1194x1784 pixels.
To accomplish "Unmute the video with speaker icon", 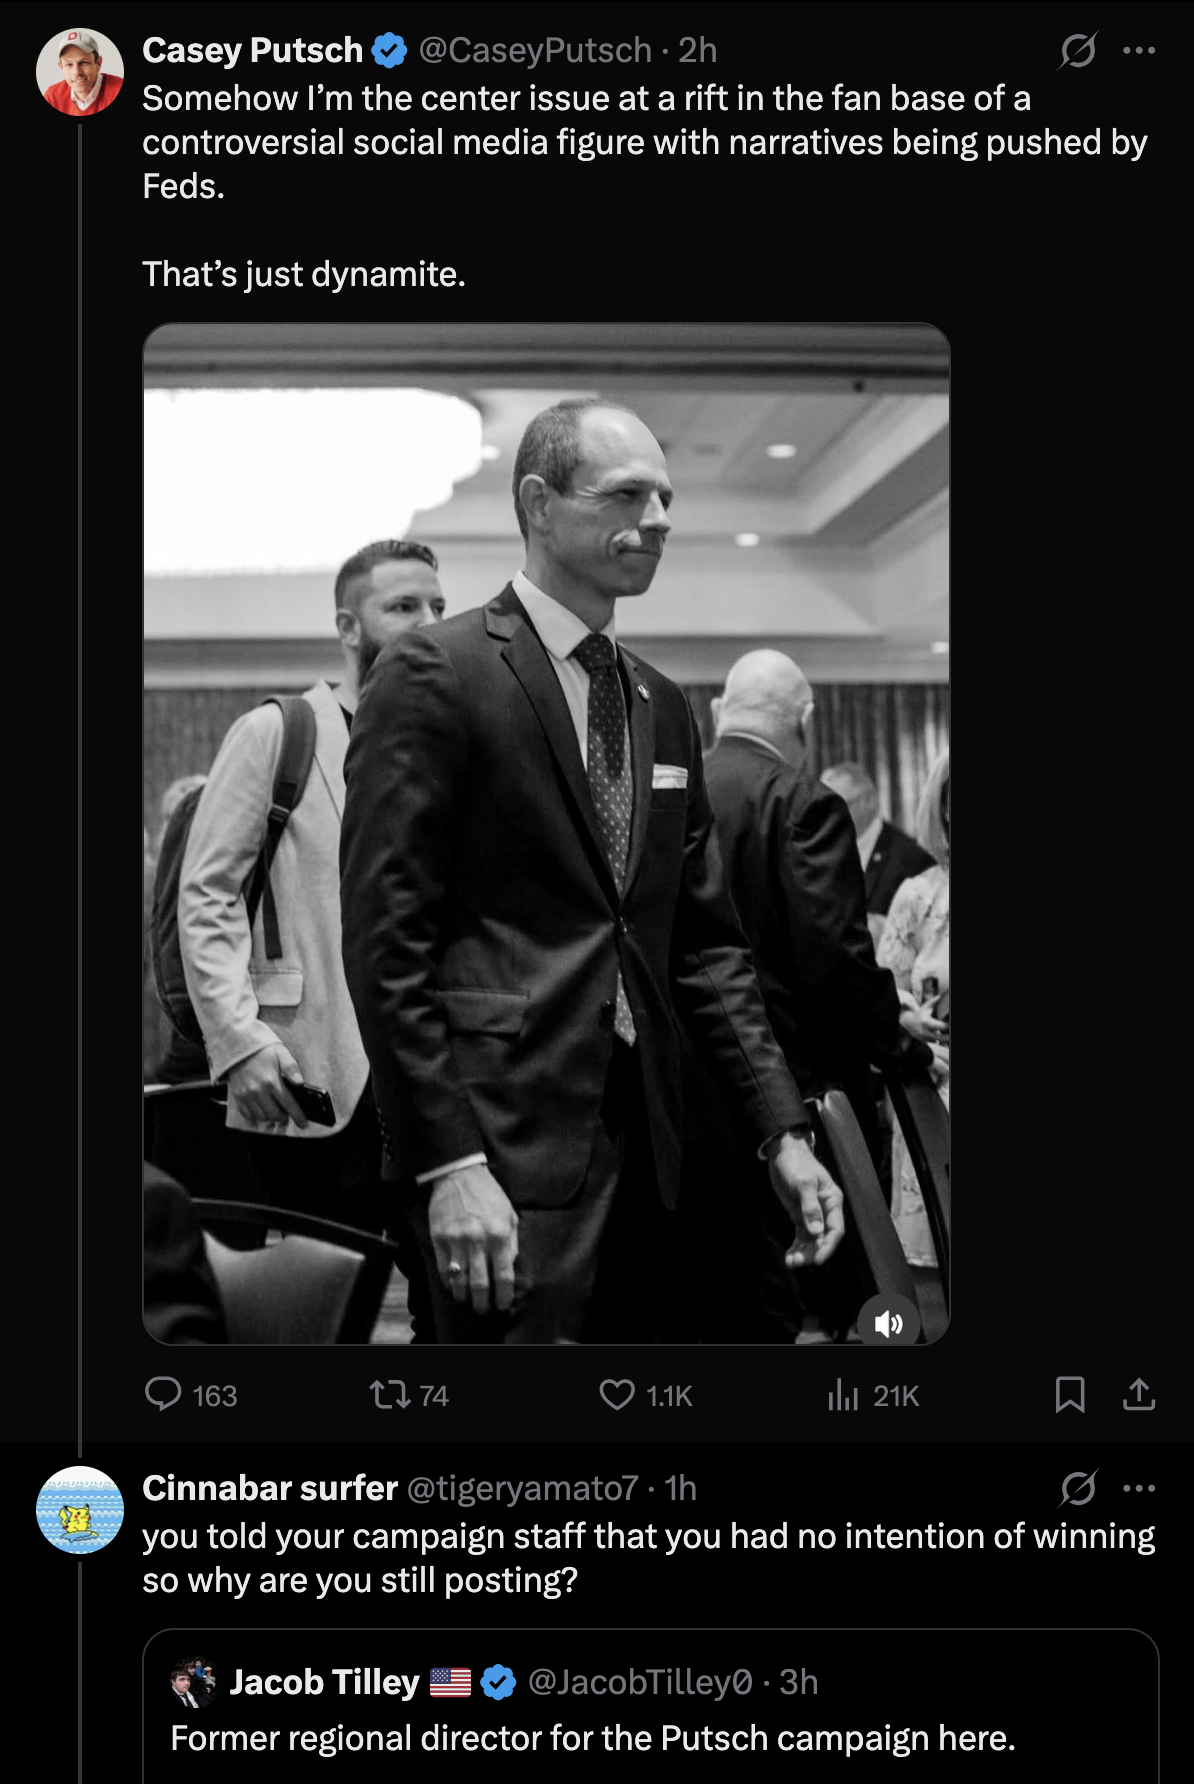I will tap(888, 1324).
